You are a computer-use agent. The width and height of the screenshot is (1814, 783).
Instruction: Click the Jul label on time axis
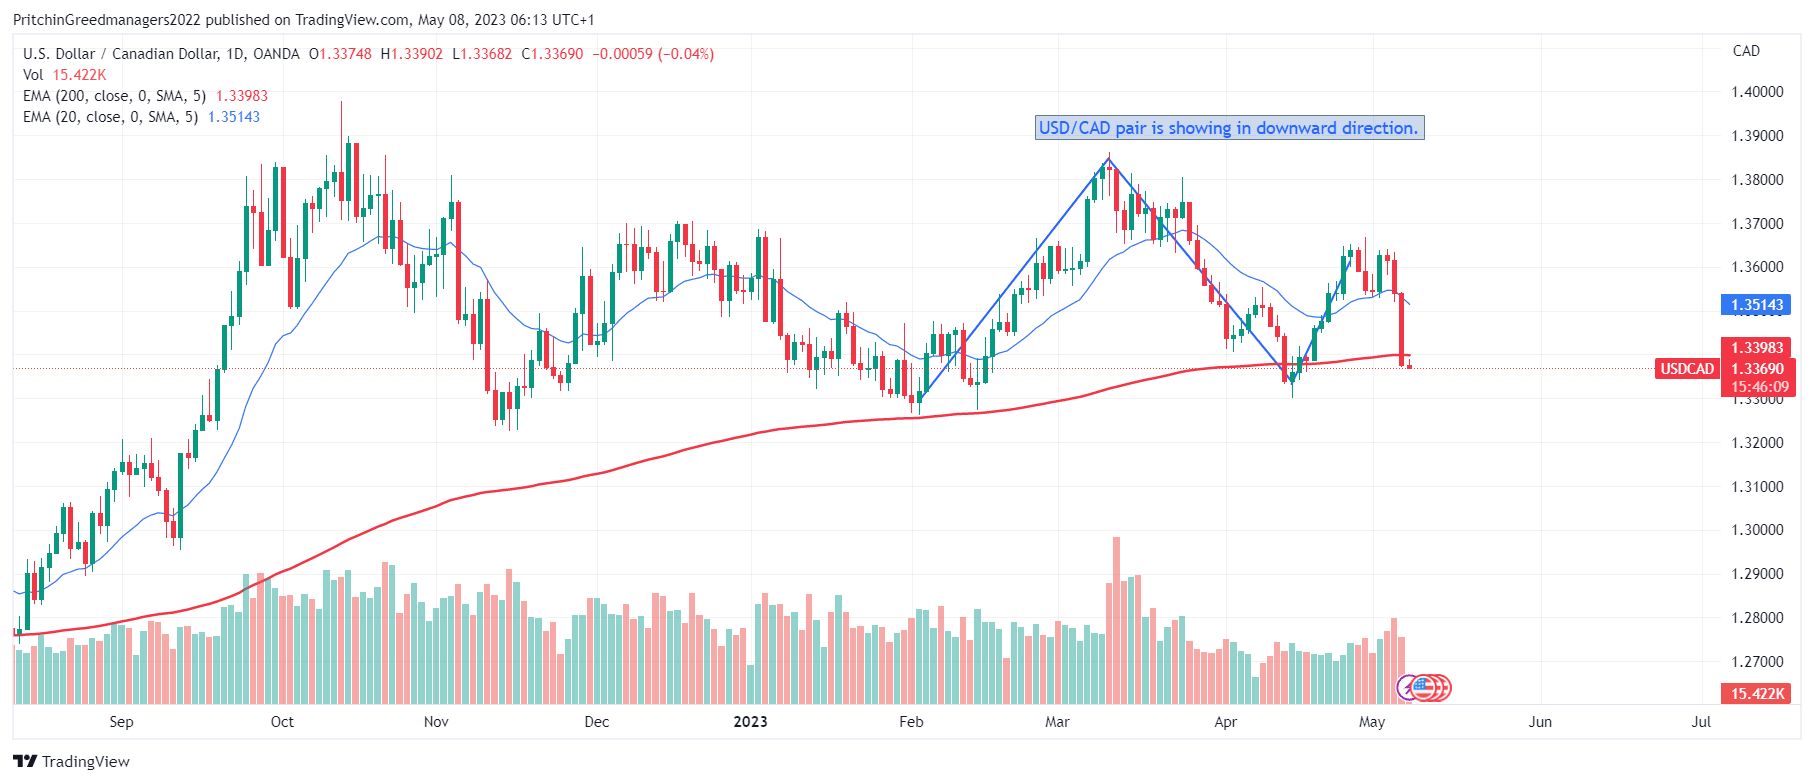tap(1701, 722)
